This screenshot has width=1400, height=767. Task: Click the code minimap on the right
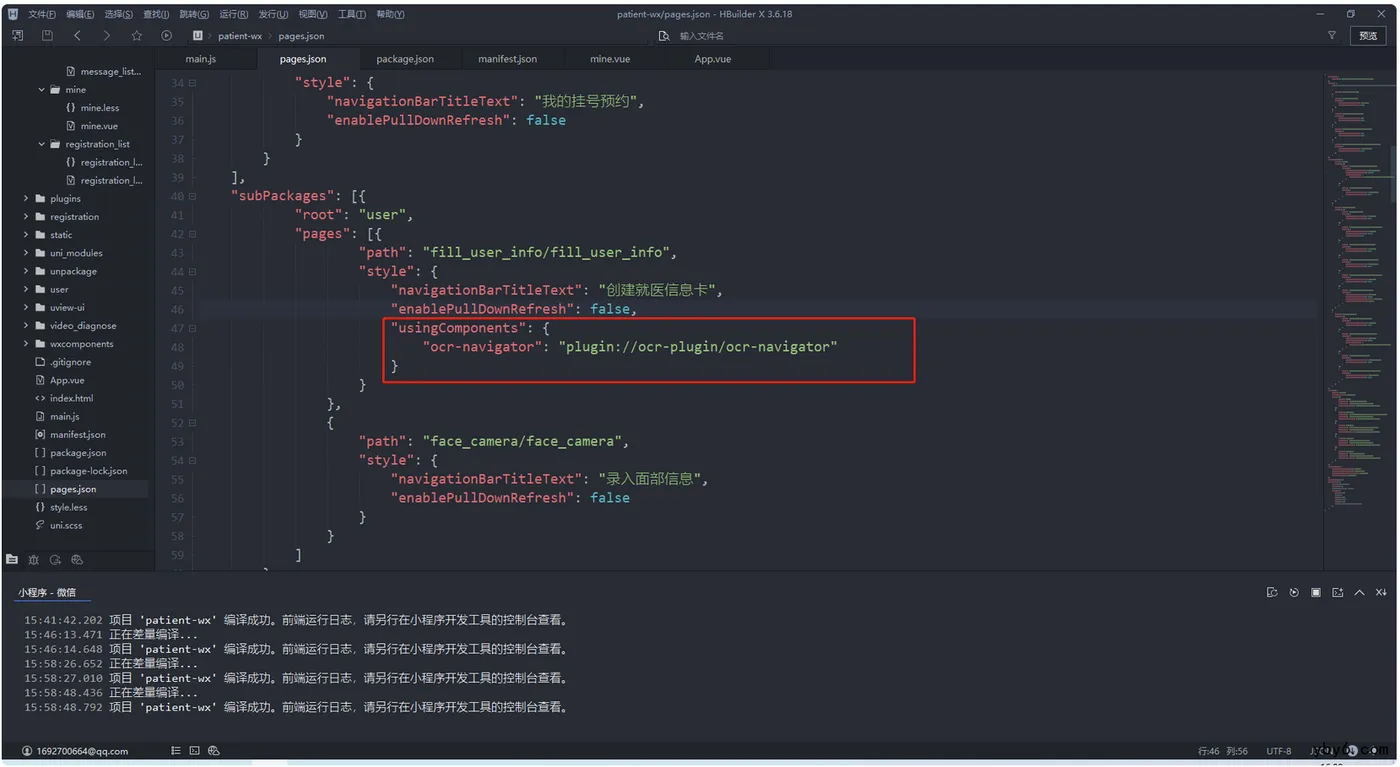[x=1357, y=290]
